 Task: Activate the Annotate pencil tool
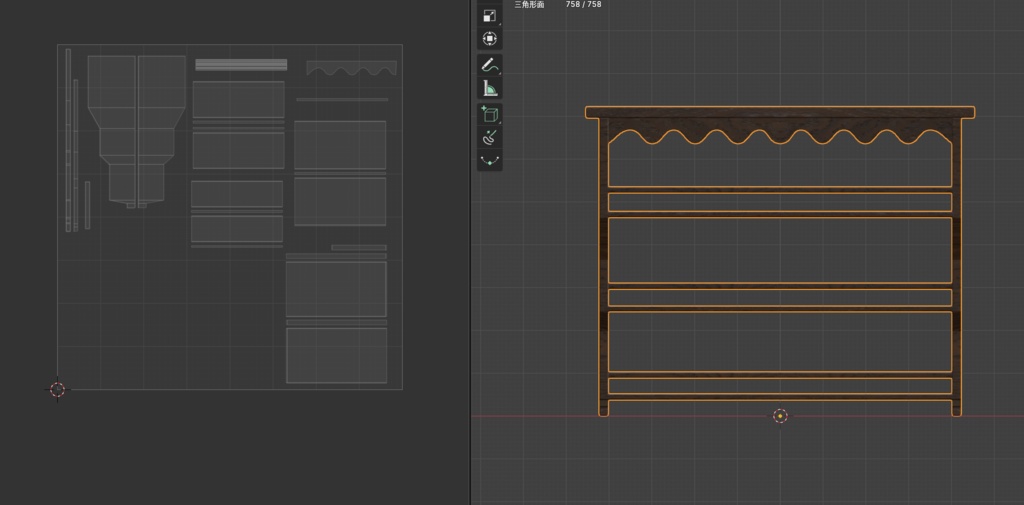pyautogui.click(x=489, y=64)
